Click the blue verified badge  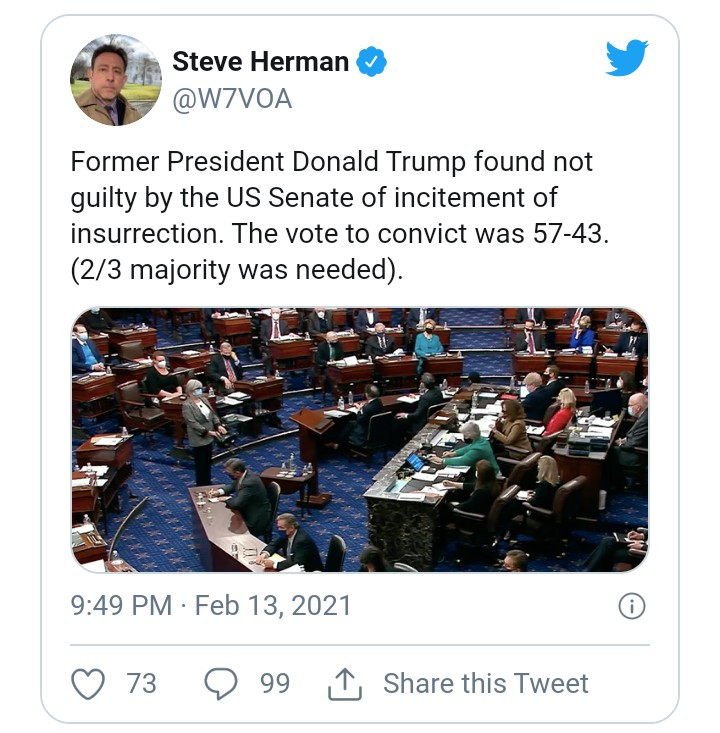pos(373,62)
